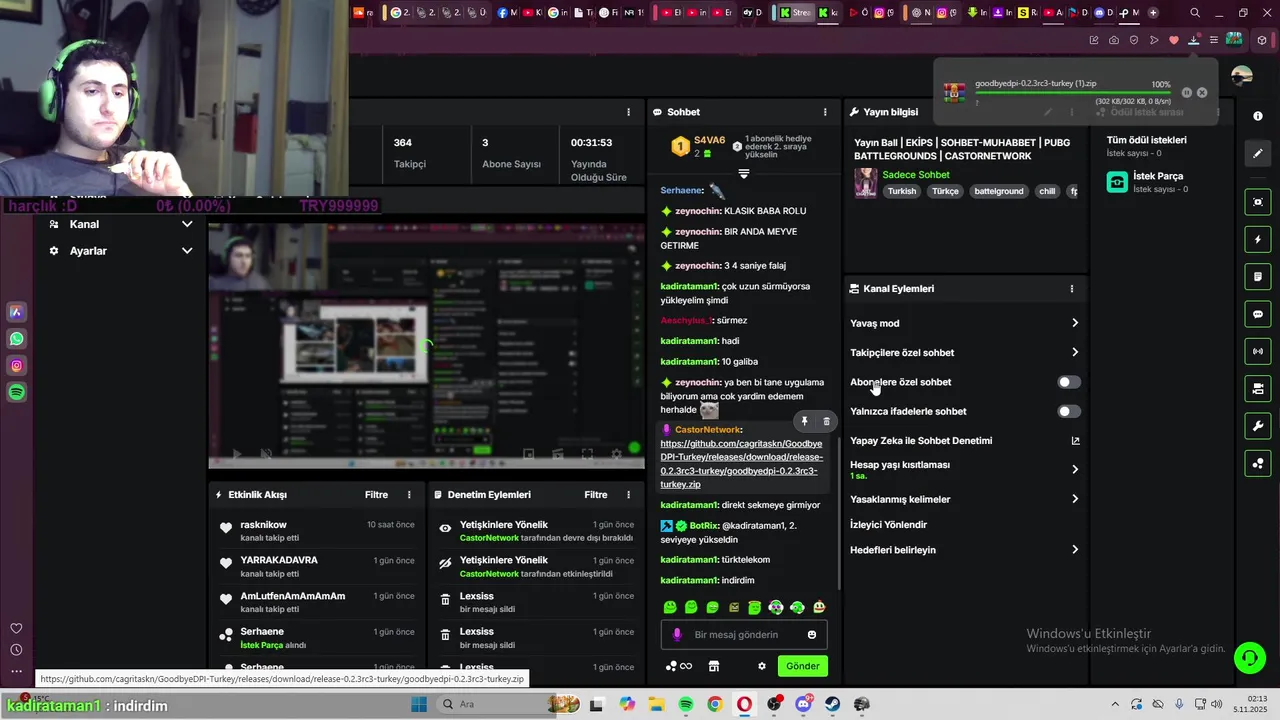Delete the CastorNetwork chat message
This screenshot has height=720, width=1280.
click(x=826, y=422)
